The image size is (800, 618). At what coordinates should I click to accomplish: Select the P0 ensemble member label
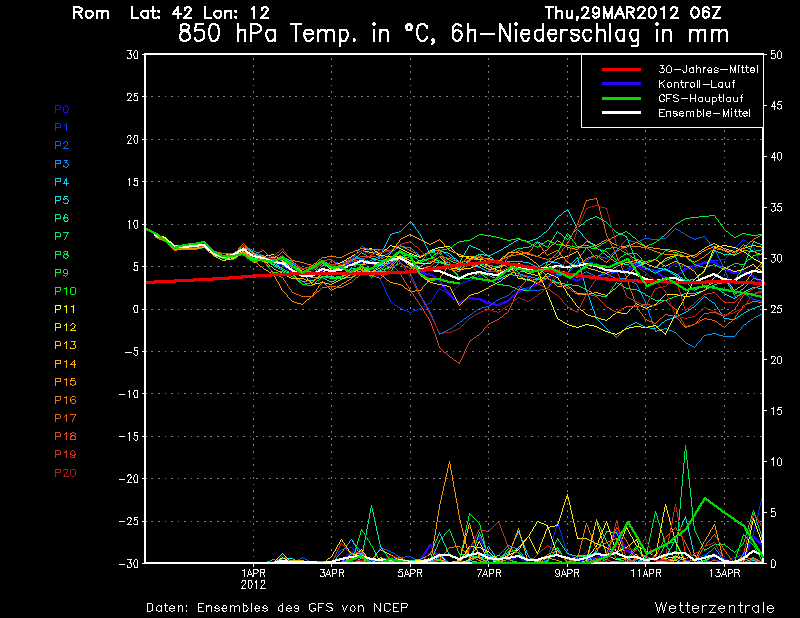coord(61,109)
